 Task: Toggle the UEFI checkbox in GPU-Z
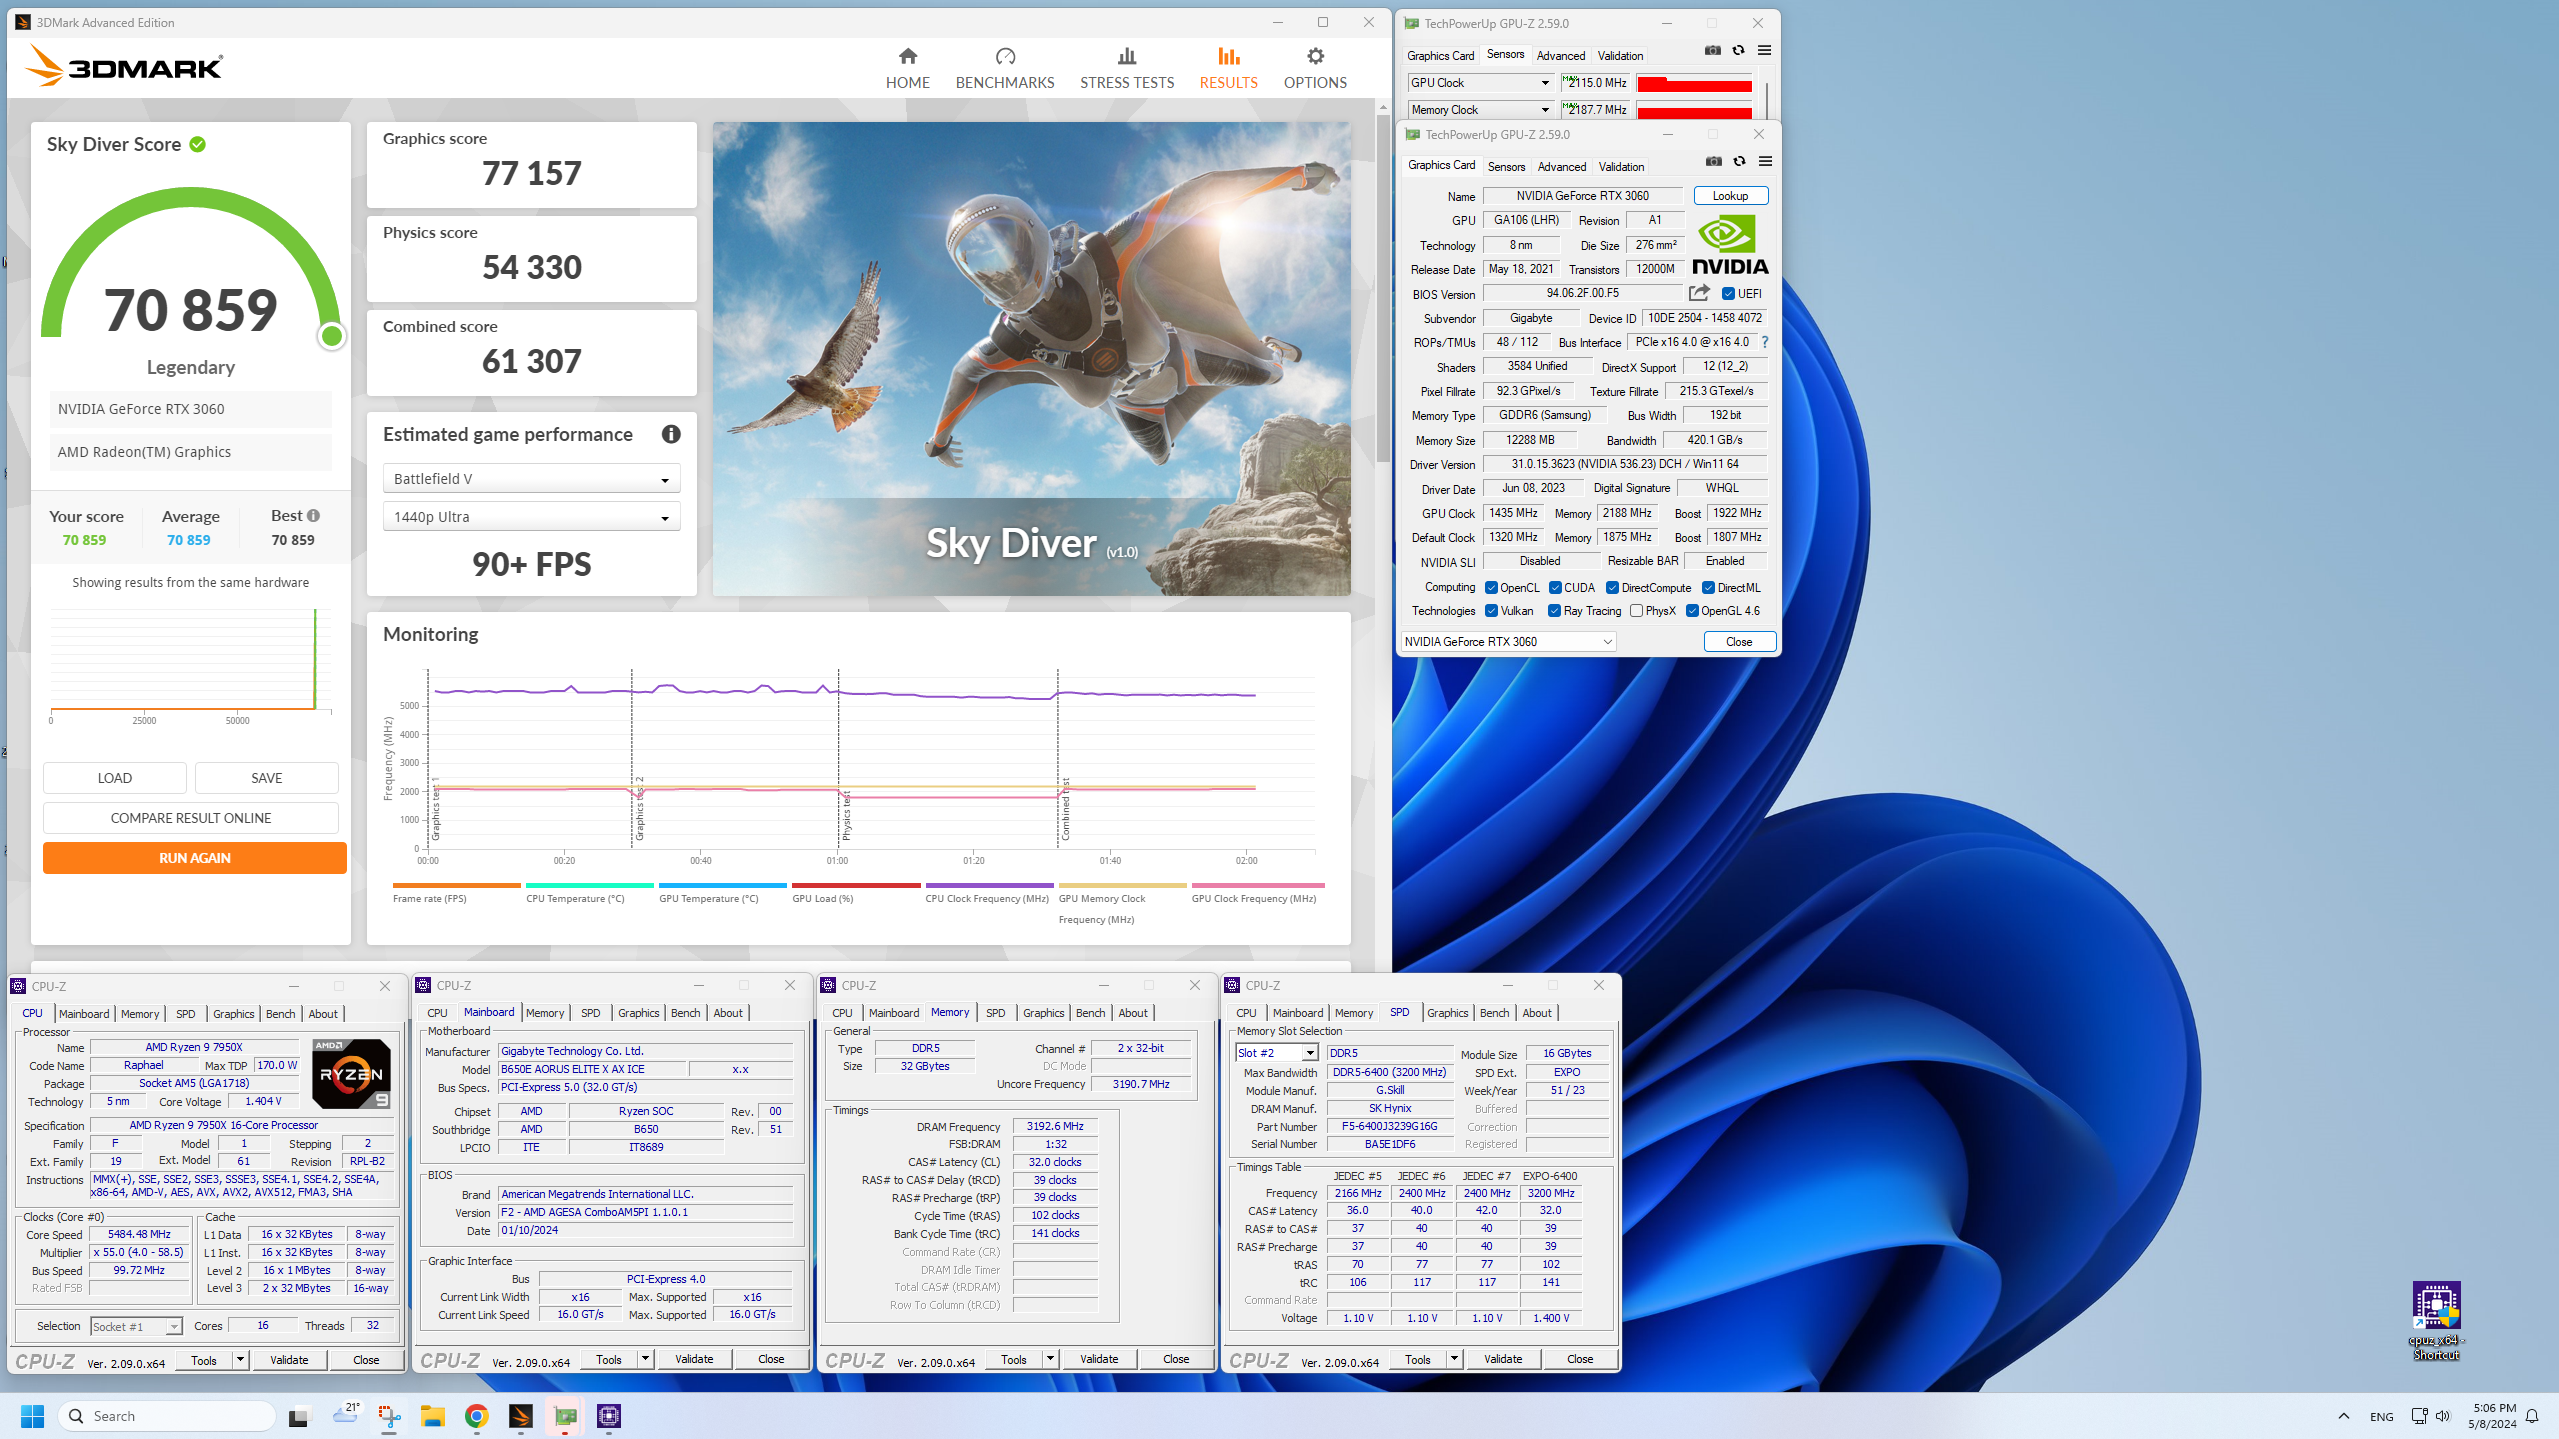pyautogui.click(x=1728, y=294)
